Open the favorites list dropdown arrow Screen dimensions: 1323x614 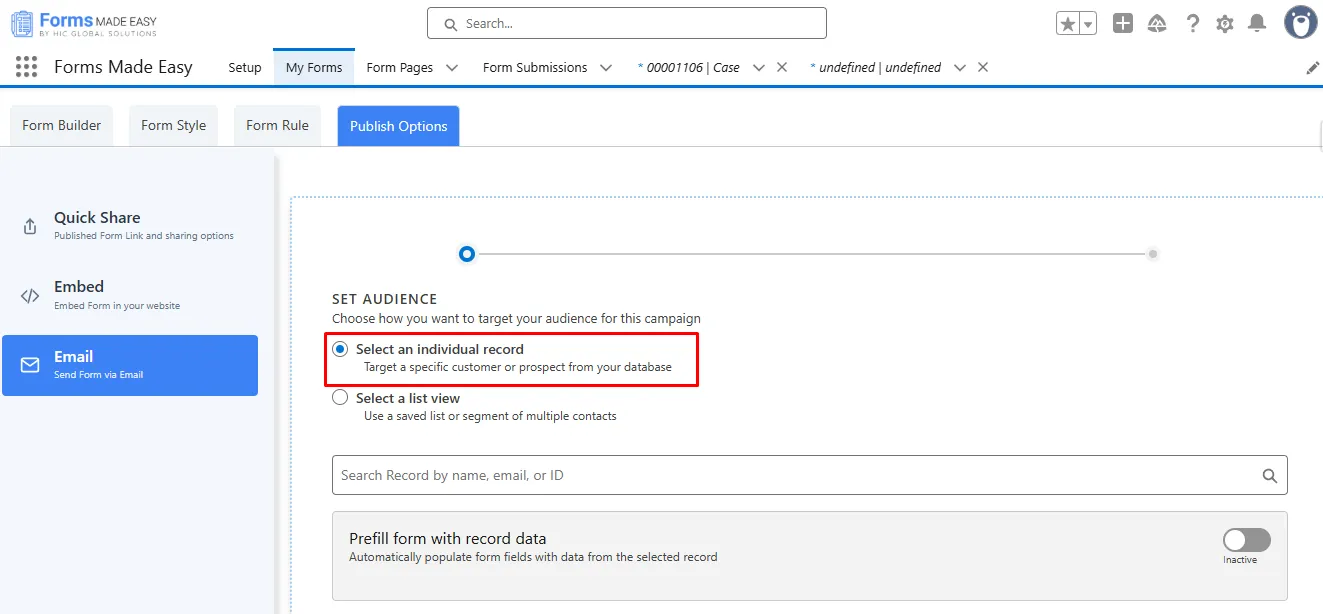coord(1088,24)
